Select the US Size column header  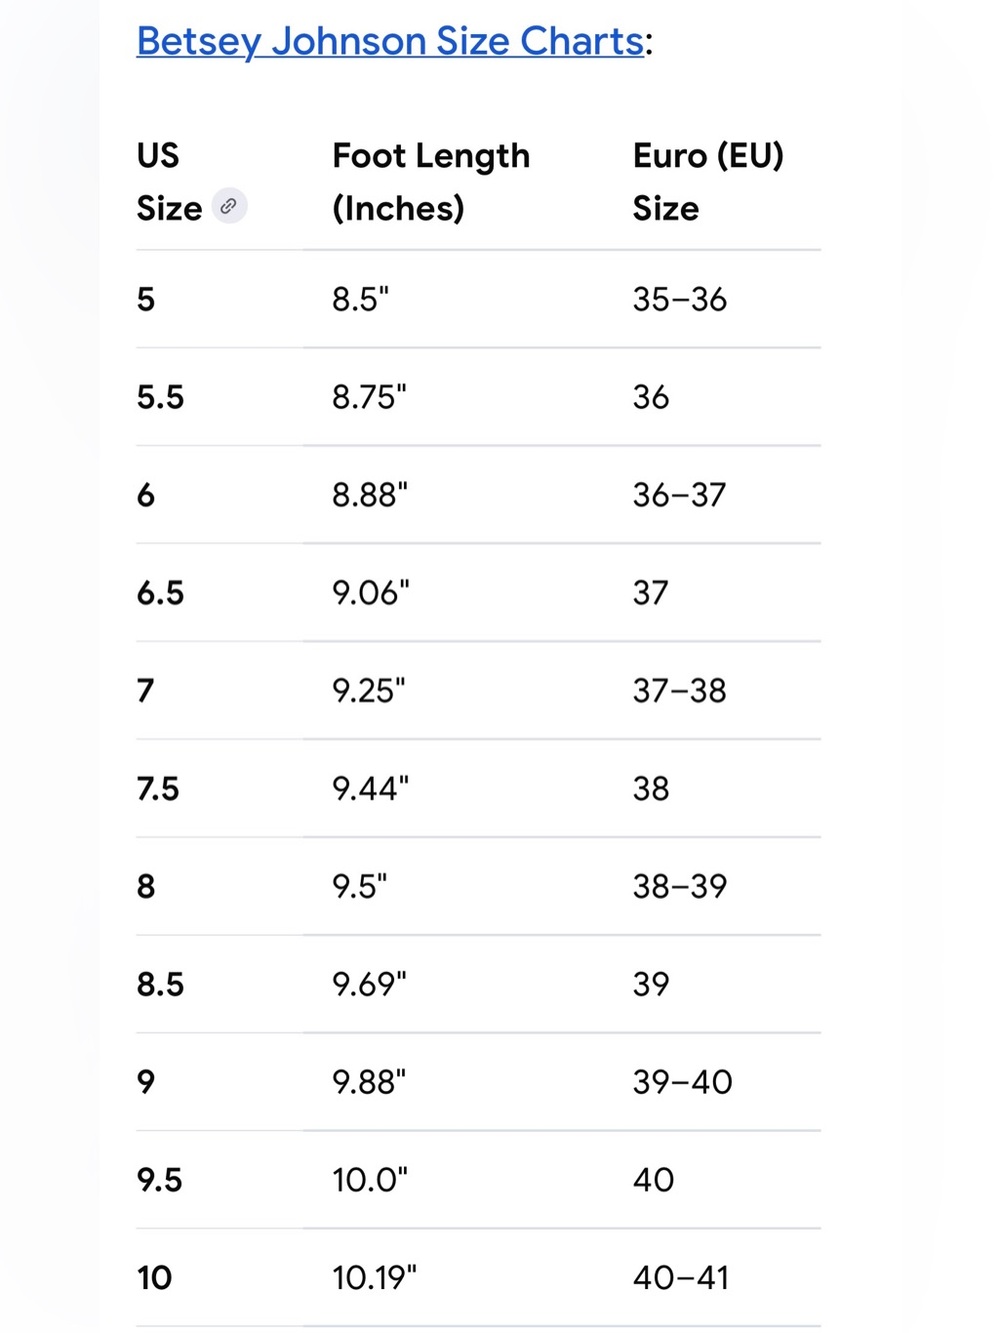(x=171, y=182)
